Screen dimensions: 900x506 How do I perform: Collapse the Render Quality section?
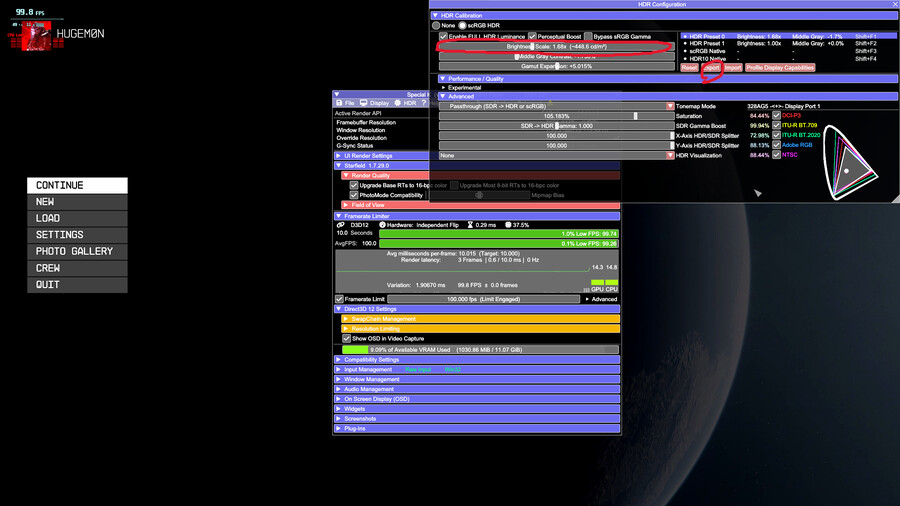pyautogui.click(x=385, y=175)
